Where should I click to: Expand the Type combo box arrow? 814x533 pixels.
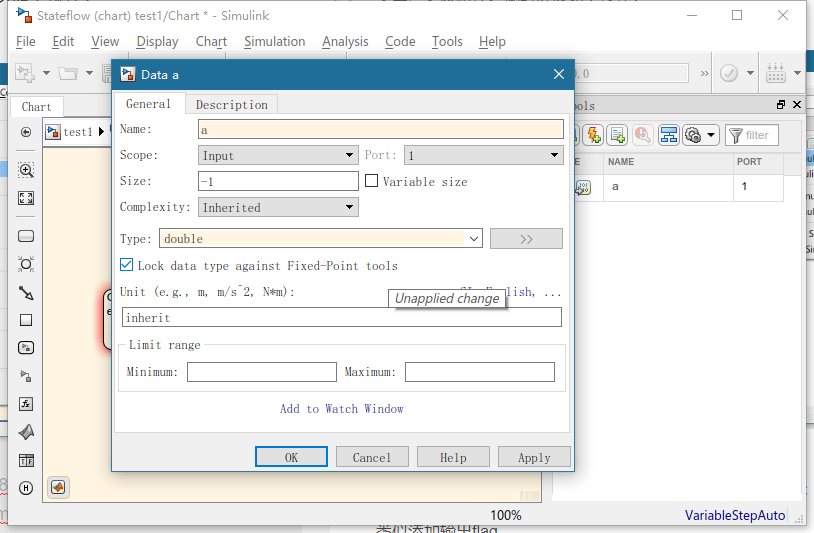(473, 239)
